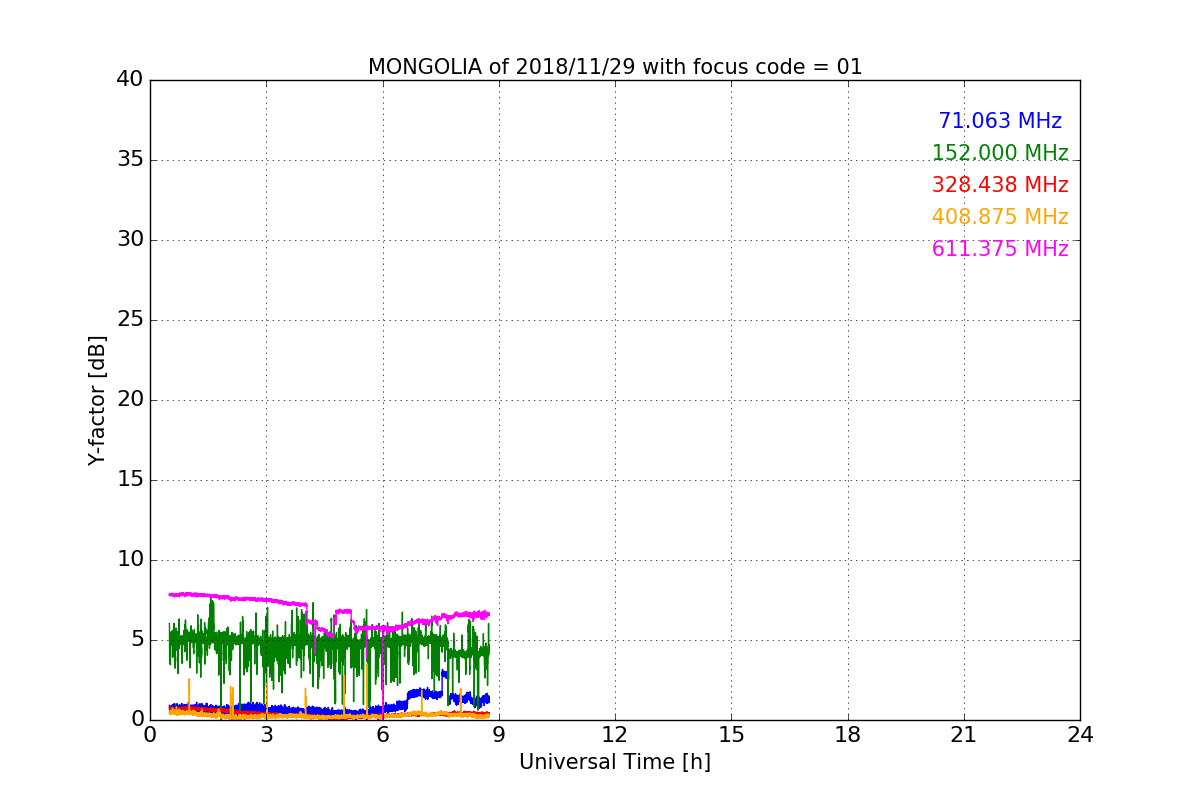The width and height of the screenshot is (1200, 800).
Task: Click the y-axis tick label 25
Action: [x=130, y=320]
